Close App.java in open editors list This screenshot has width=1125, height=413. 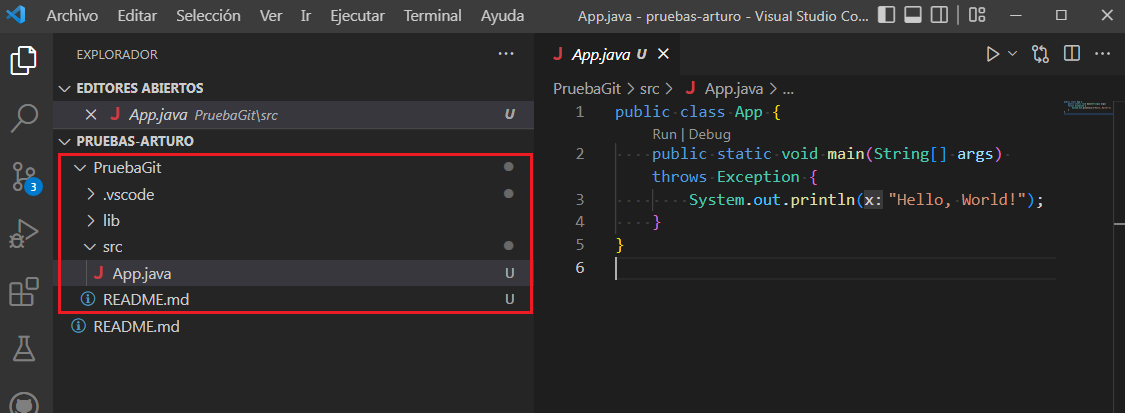tap(91, 114)
